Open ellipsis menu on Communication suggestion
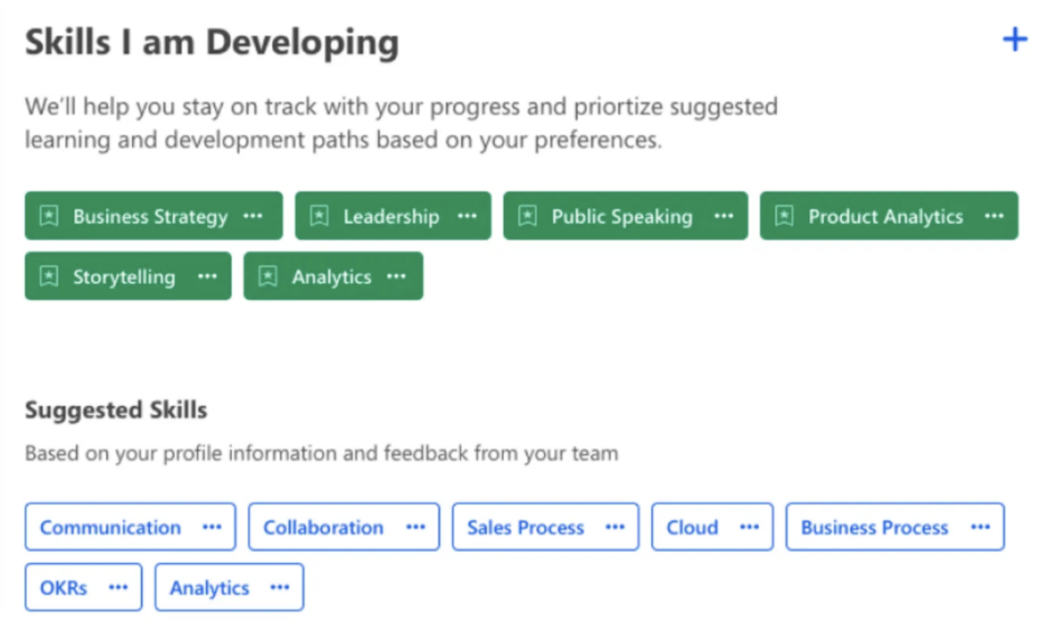Viewport: 1045px width, 627px height. [x=212, y=527]
